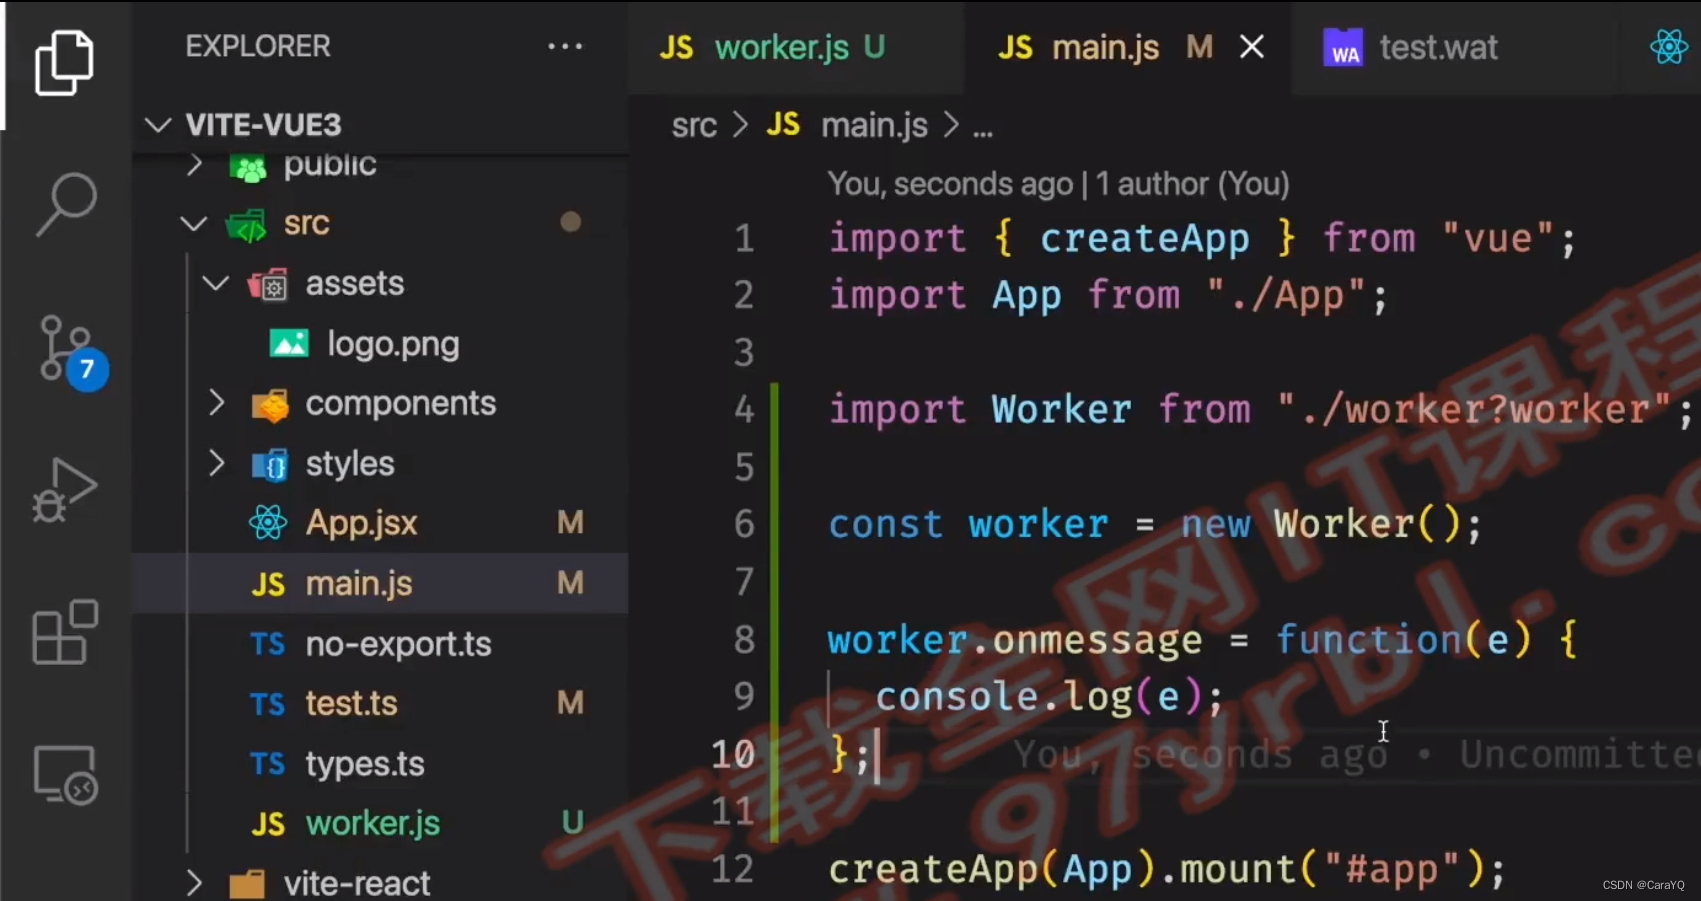Collapse the VITE-VUE3 root section
Viewport: 1701px width, 901px height.
tap(158, 125)
